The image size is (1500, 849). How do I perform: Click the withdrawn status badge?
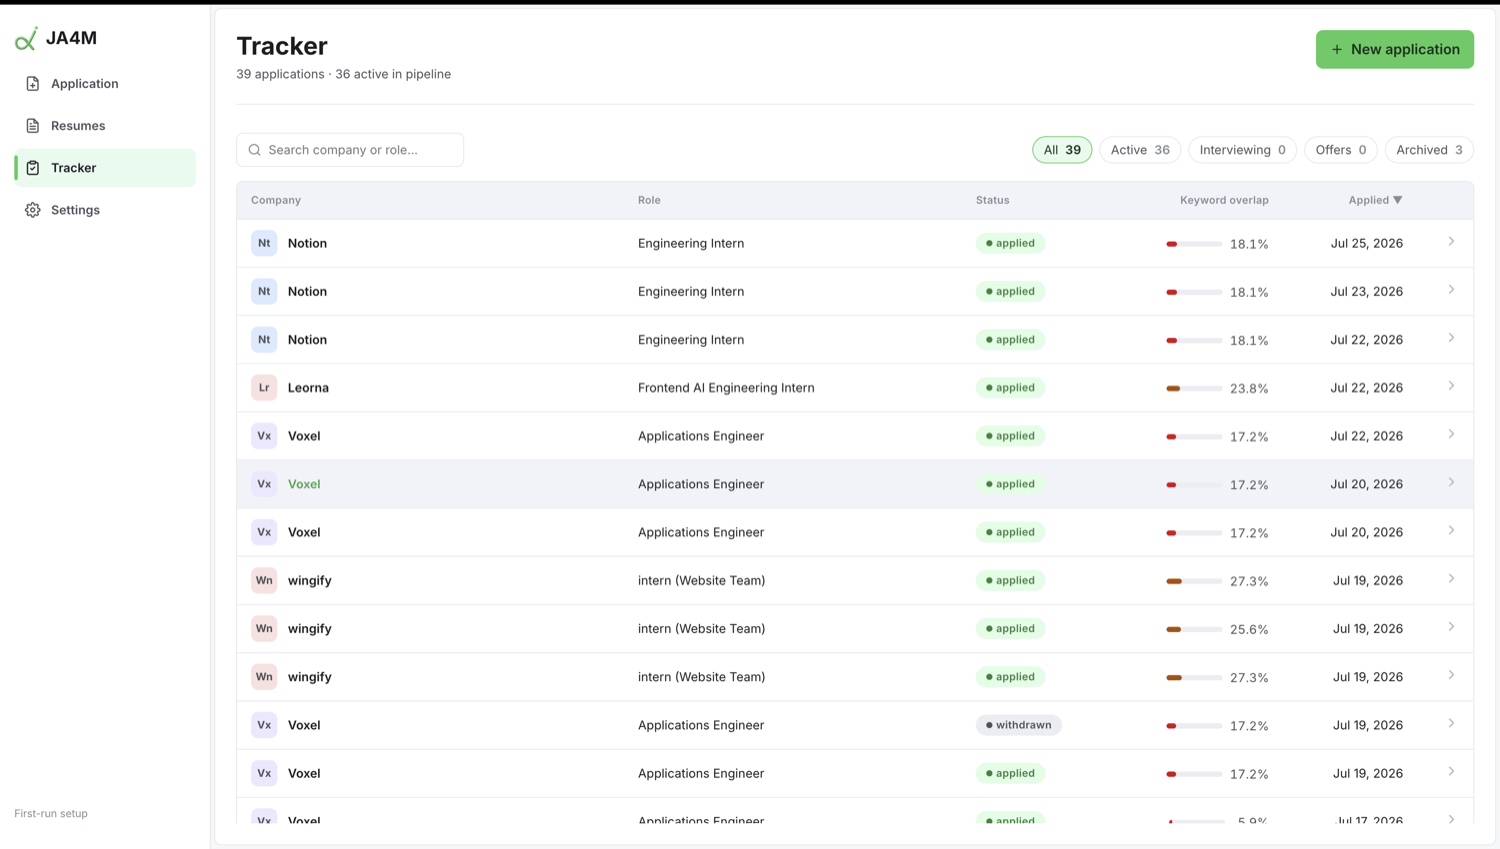click(1018, 725)
